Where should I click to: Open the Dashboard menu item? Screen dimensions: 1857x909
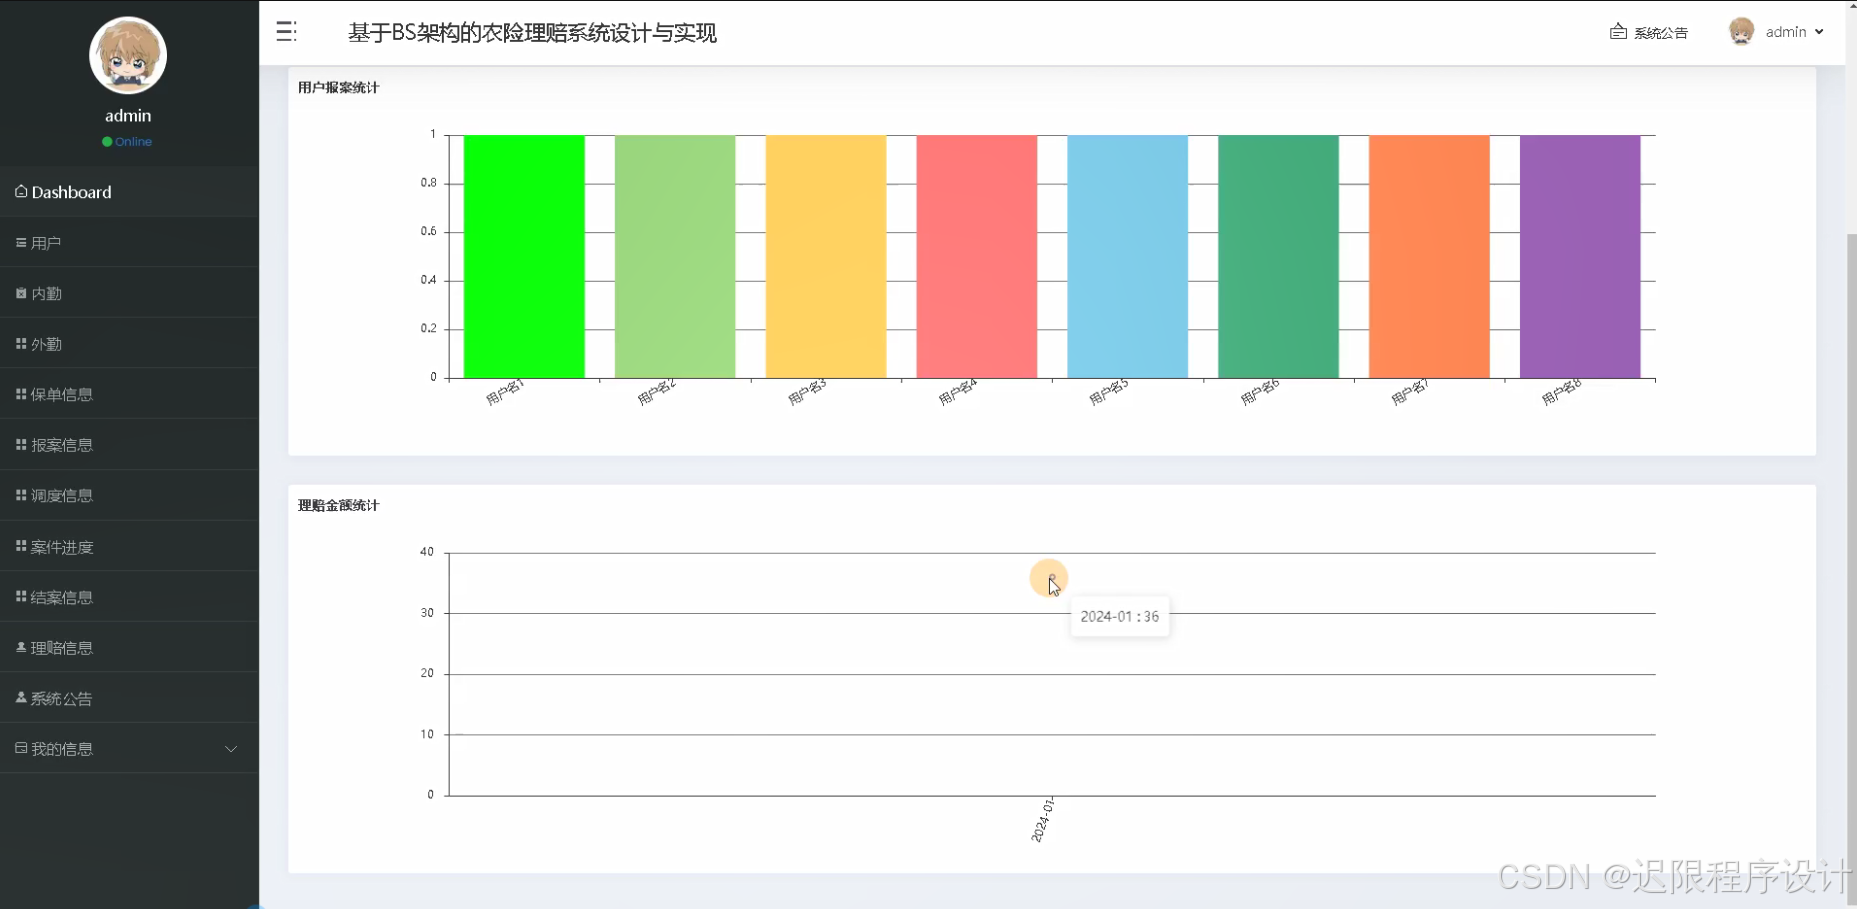pyautogui.click(x=129, y=192)
